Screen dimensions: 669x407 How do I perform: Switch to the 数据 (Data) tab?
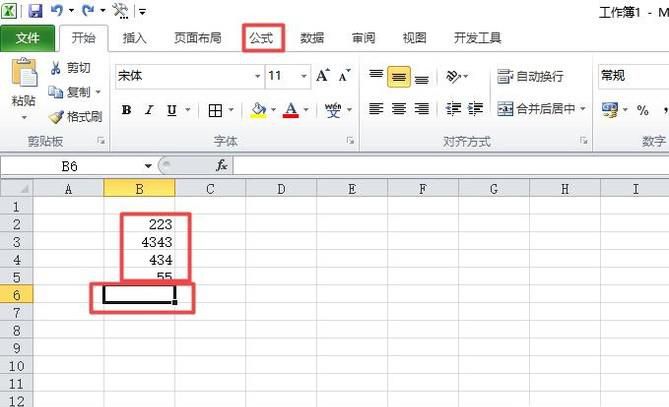click(312, 38)
